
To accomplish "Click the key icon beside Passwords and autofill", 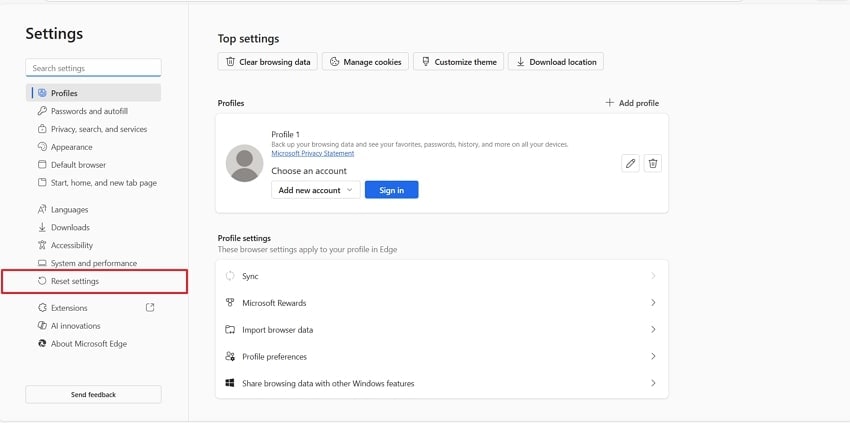I will (42, 111).
